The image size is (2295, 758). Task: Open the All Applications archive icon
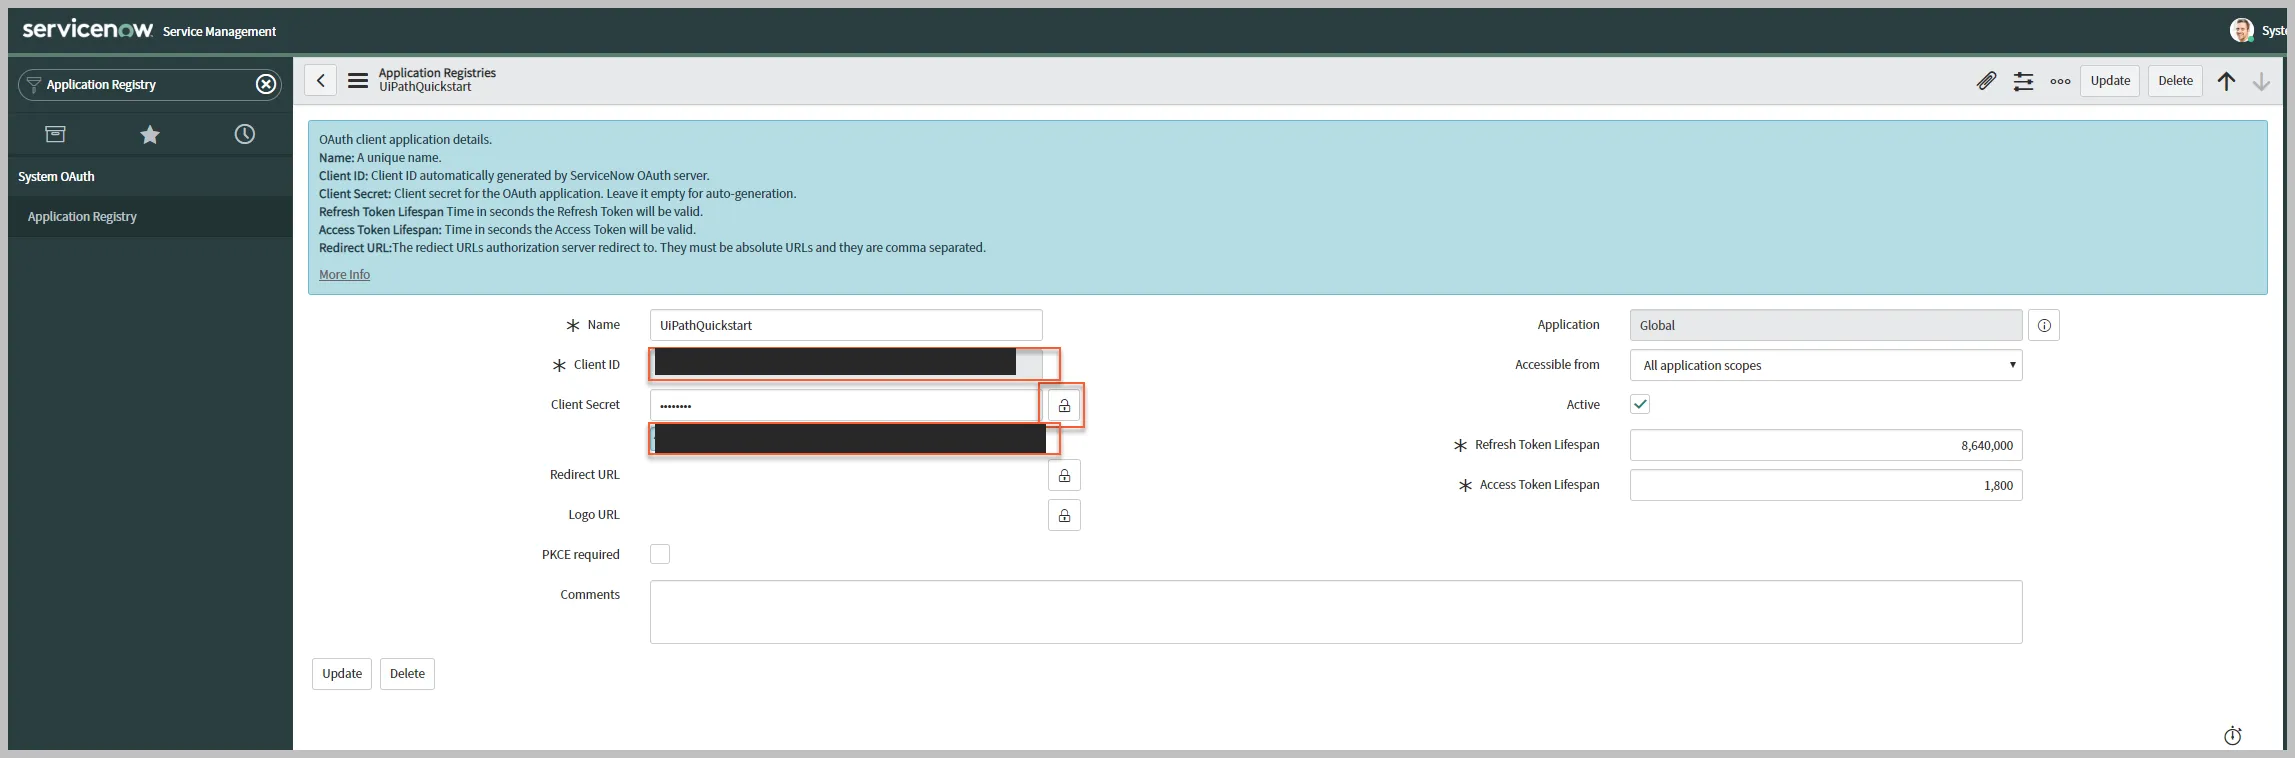(x=56, y=134)
